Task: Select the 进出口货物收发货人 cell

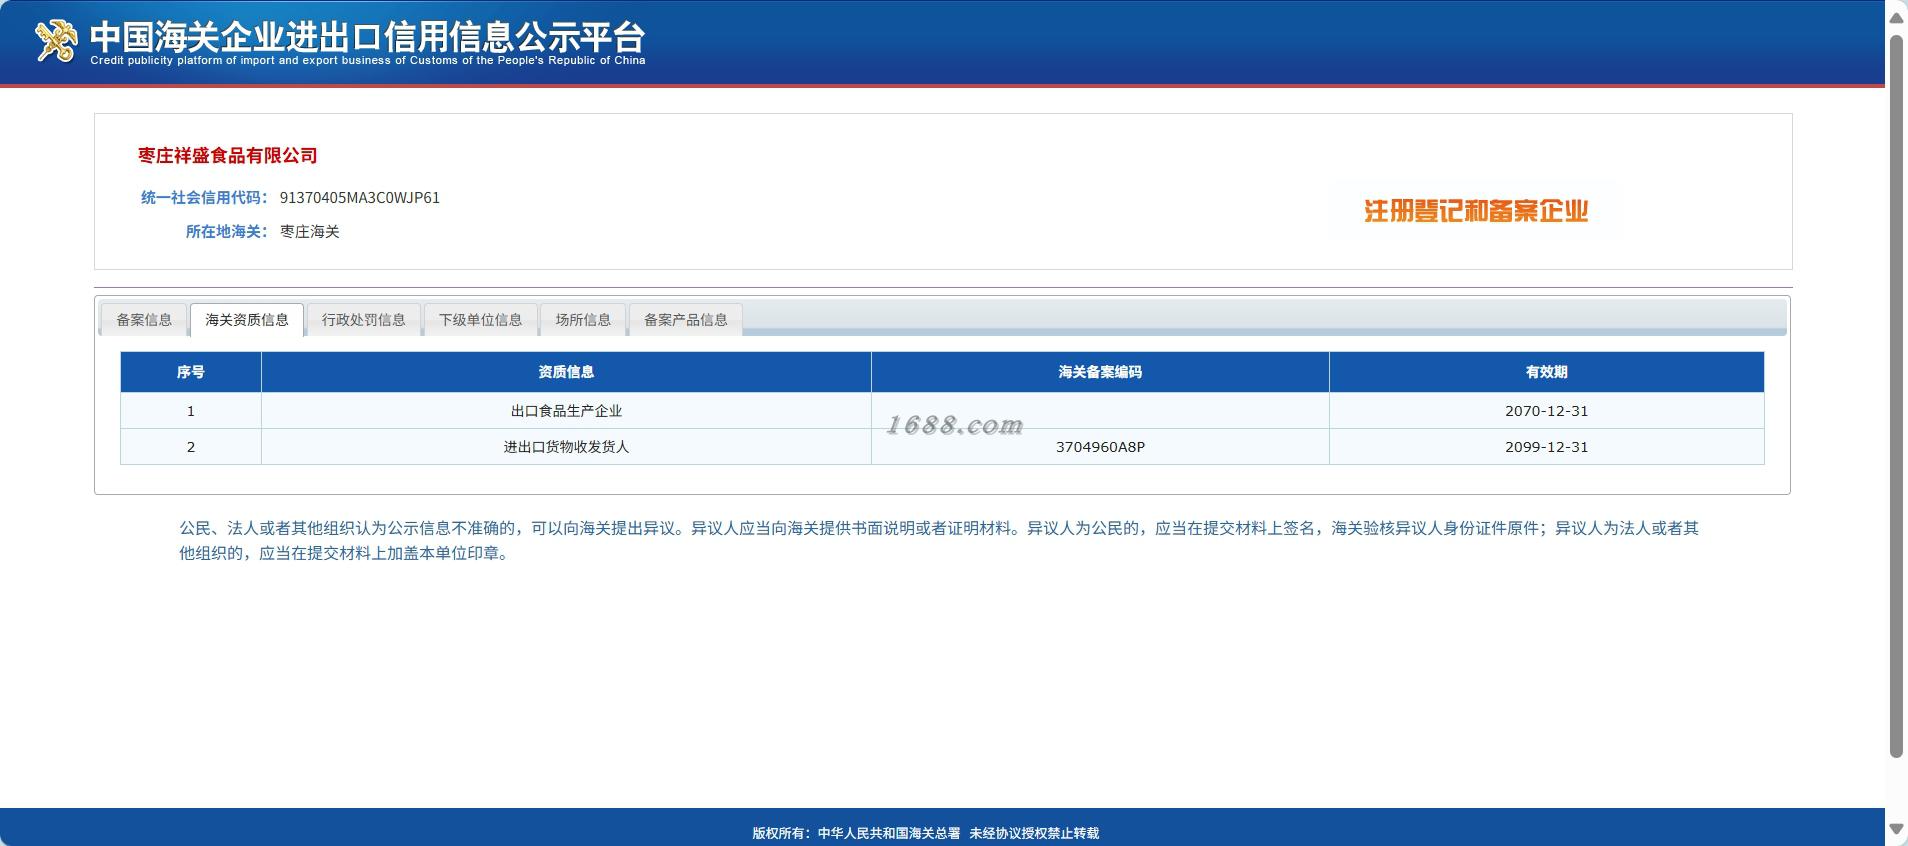Action: [x=566, y=447]
